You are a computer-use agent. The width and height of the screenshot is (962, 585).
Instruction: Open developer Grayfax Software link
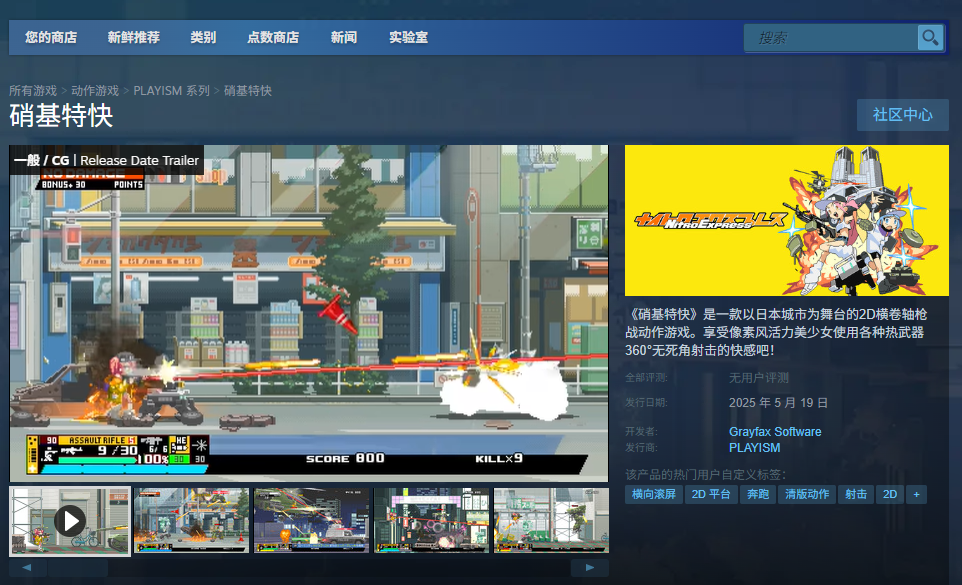(x=775, y=432)
